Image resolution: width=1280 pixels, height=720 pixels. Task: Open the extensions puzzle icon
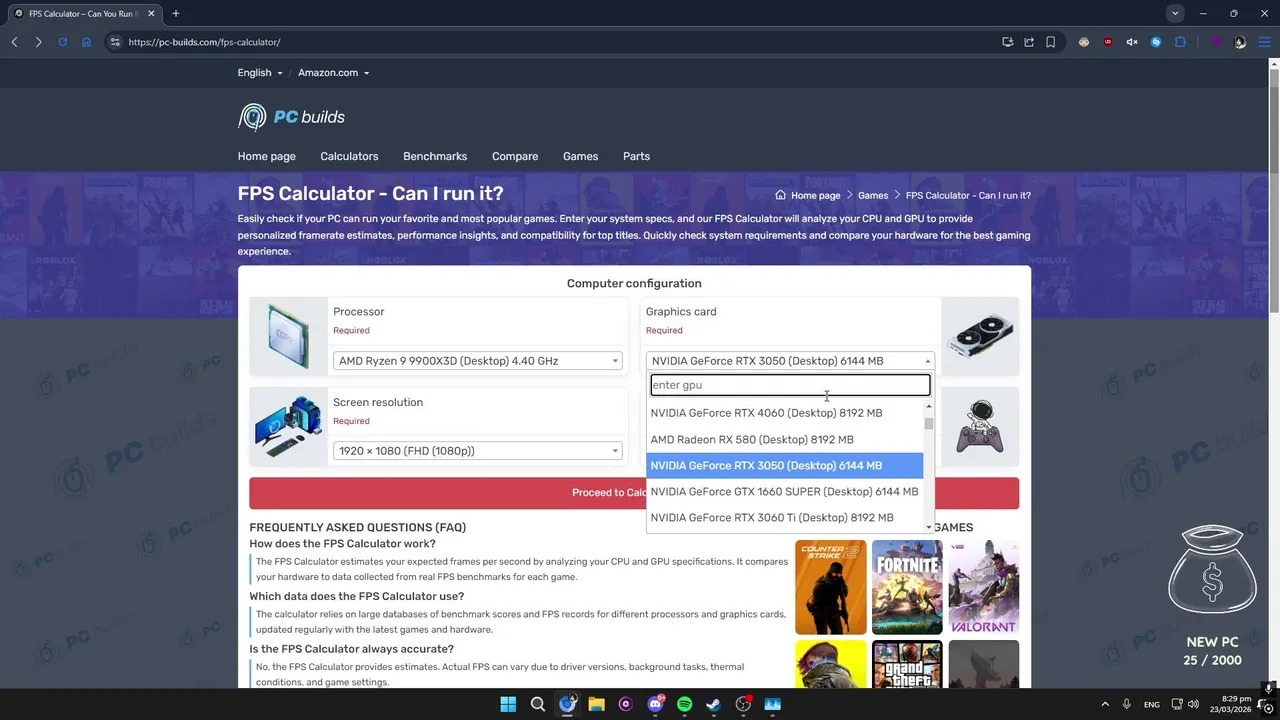tap(1180, 42)
